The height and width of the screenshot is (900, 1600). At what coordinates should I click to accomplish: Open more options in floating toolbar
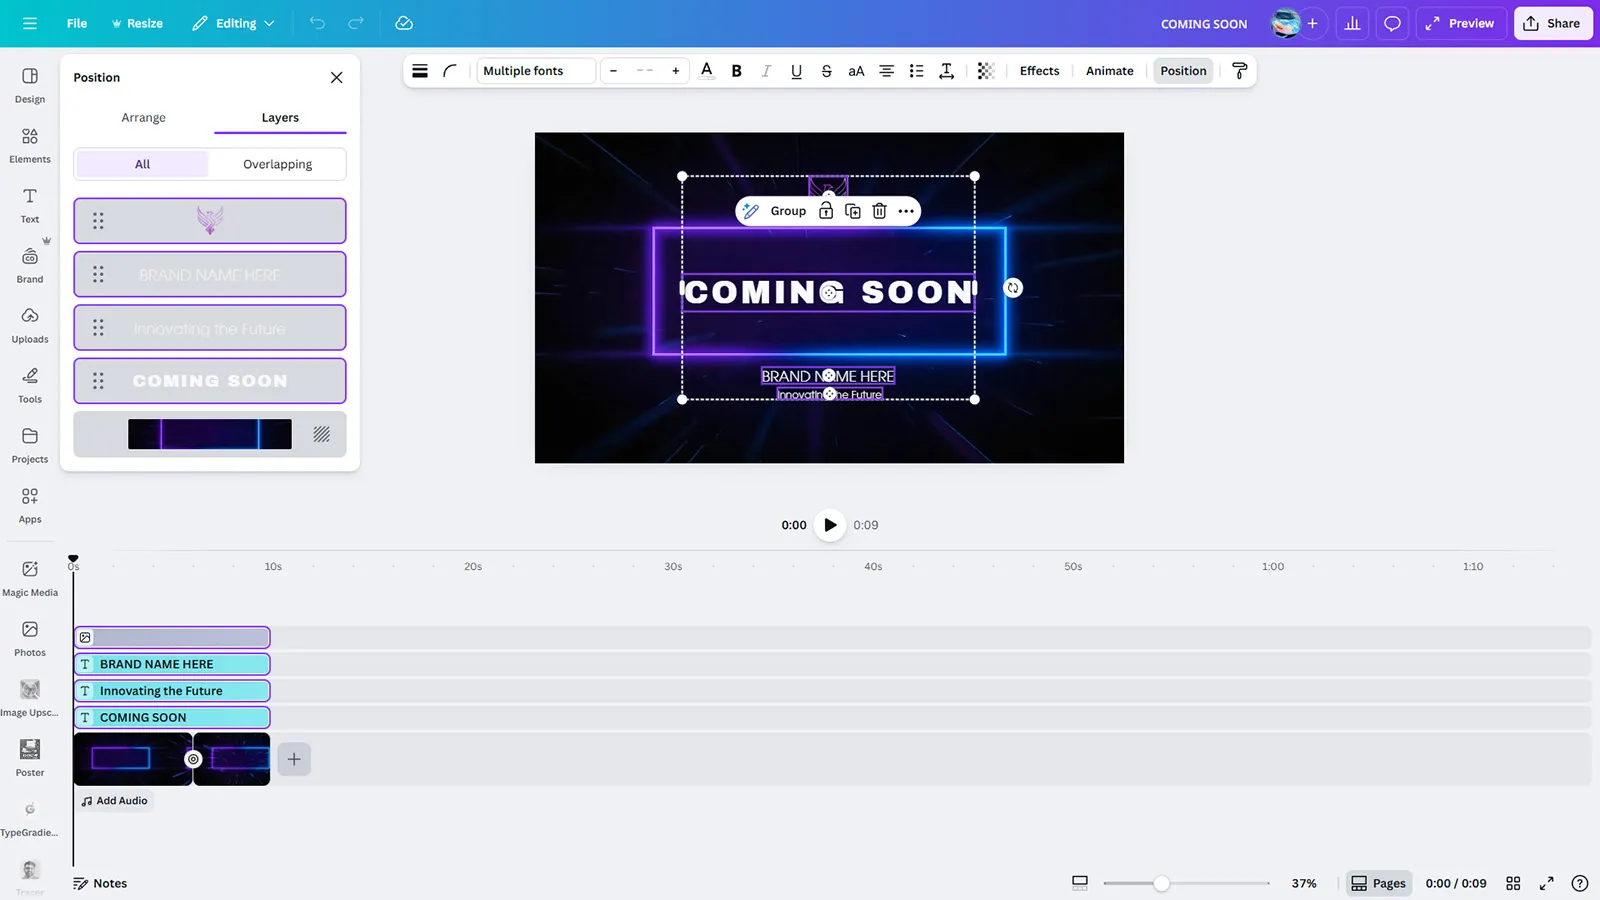[x=906, y=211]
